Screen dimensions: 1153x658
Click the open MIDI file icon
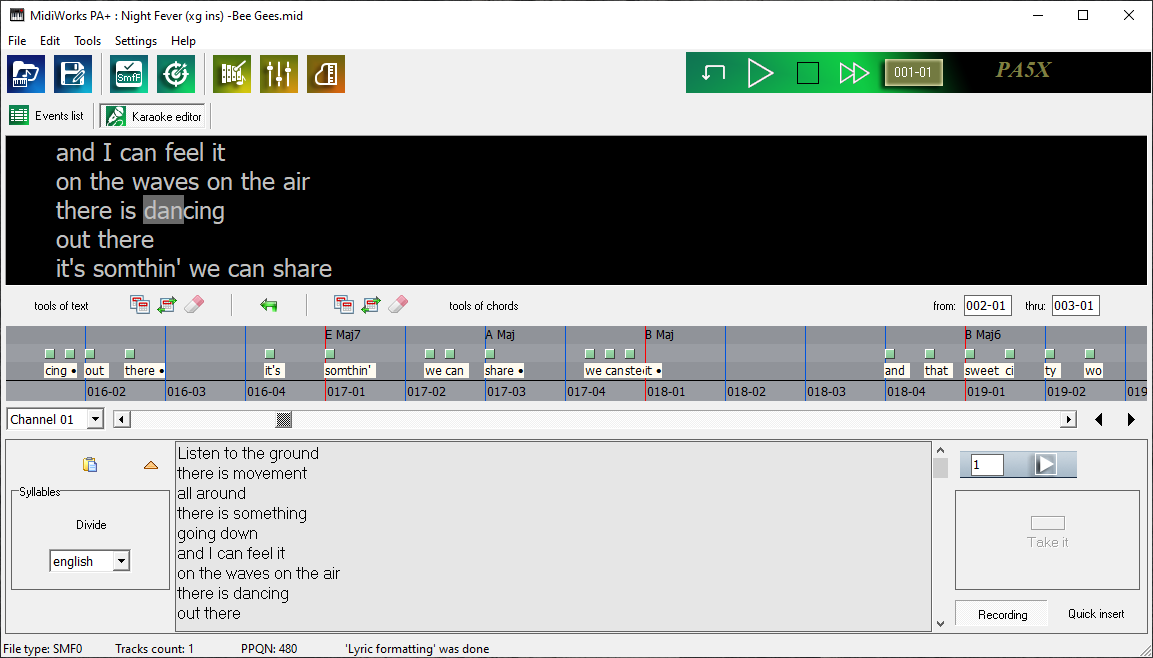tap(26, 74)
